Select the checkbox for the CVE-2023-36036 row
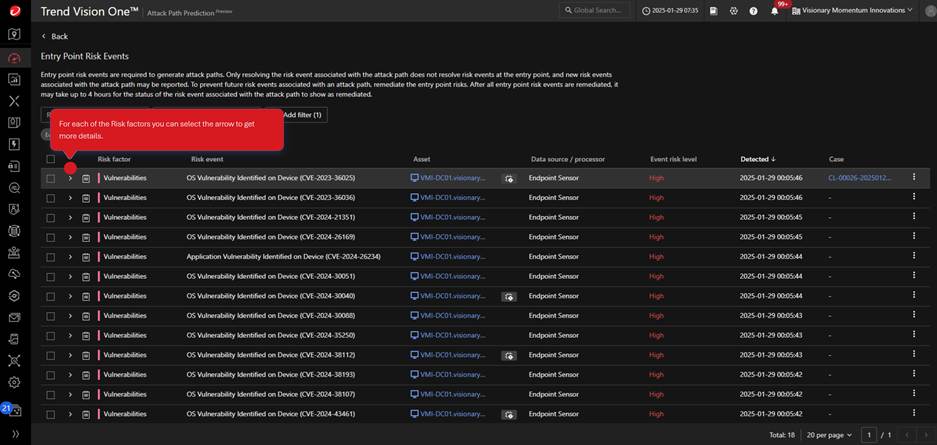This screenshot has height=445, width=937. (x=51, y=198)
